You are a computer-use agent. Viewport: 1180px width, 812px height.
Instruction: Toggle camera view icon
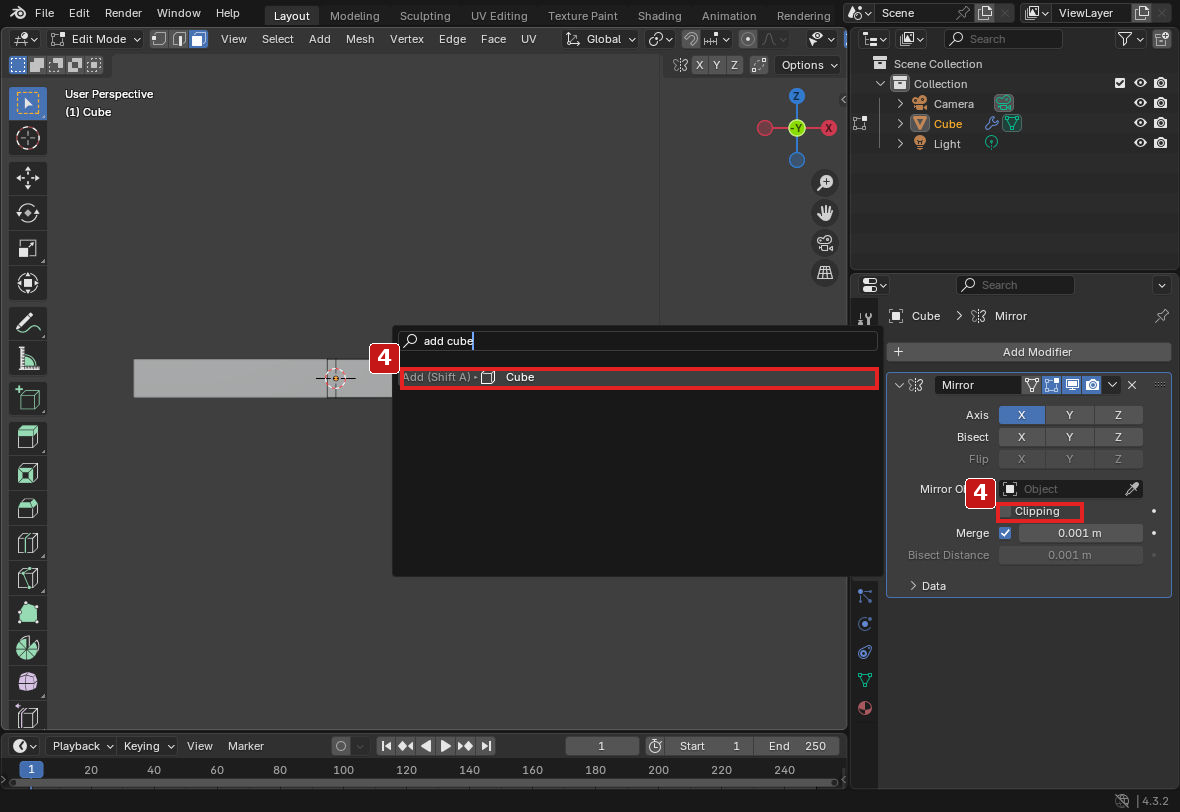click(826, 243)
